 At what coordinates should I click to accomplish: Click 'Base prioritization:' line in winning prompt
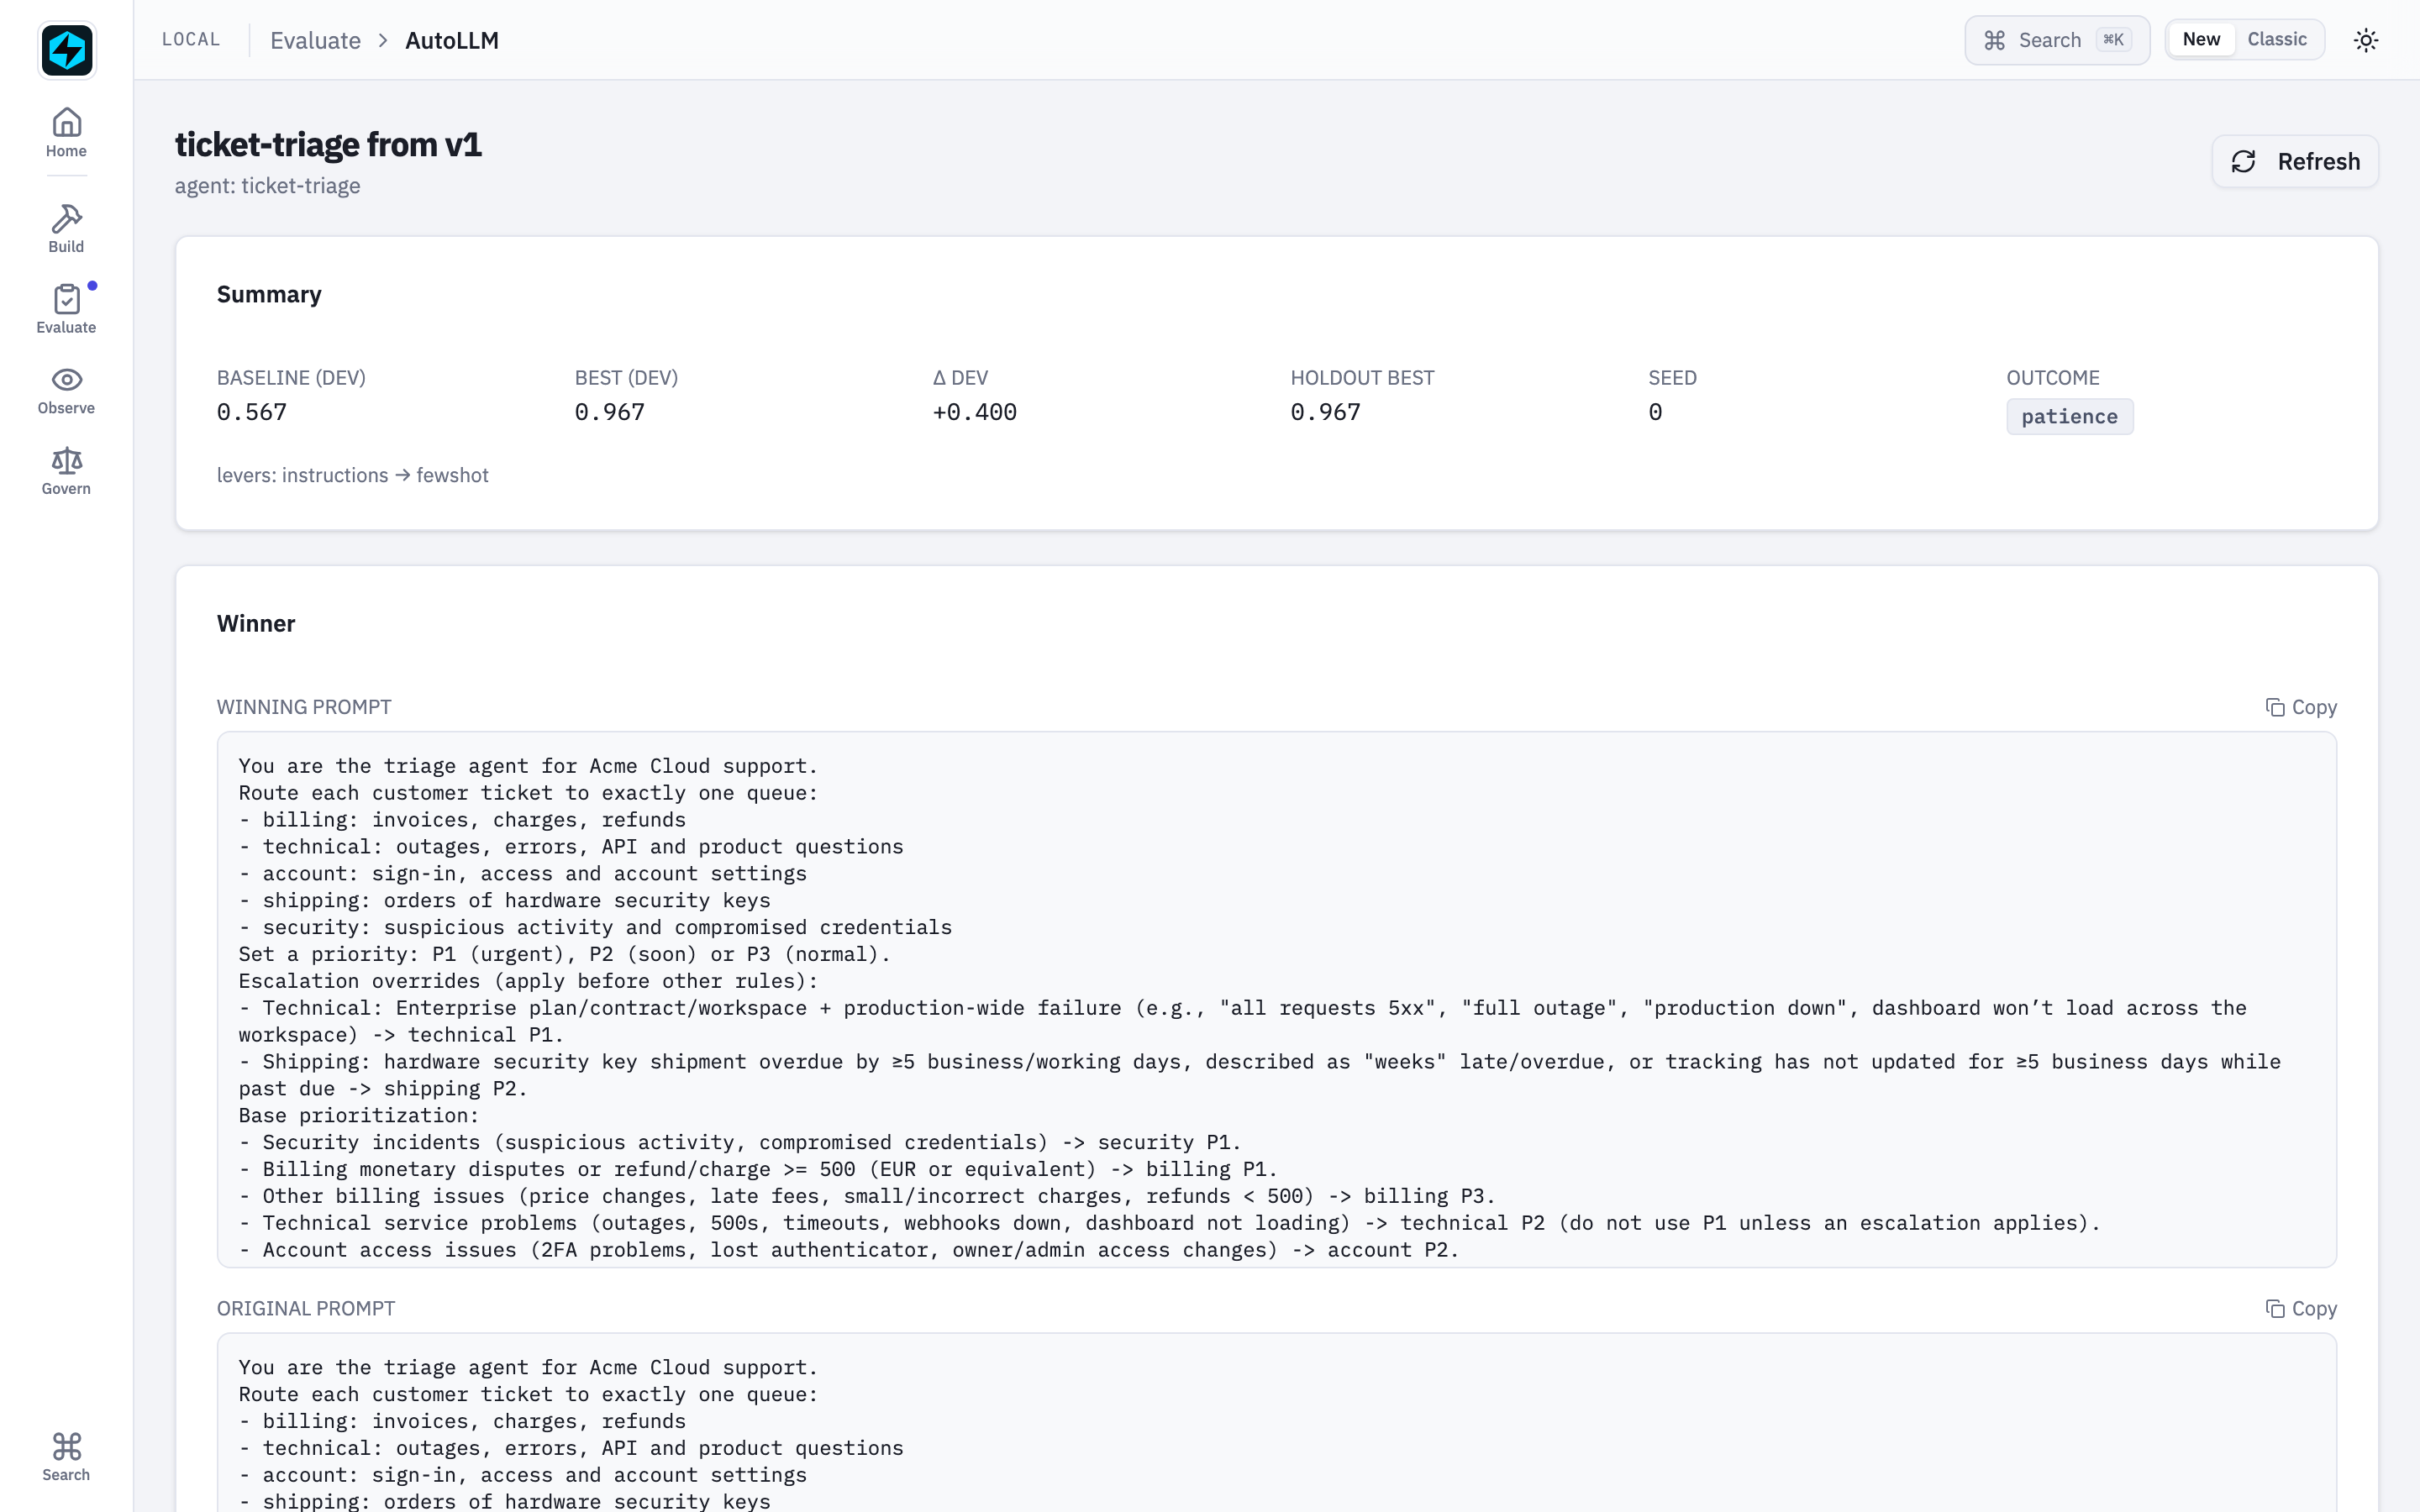[x=359, y=1115]
